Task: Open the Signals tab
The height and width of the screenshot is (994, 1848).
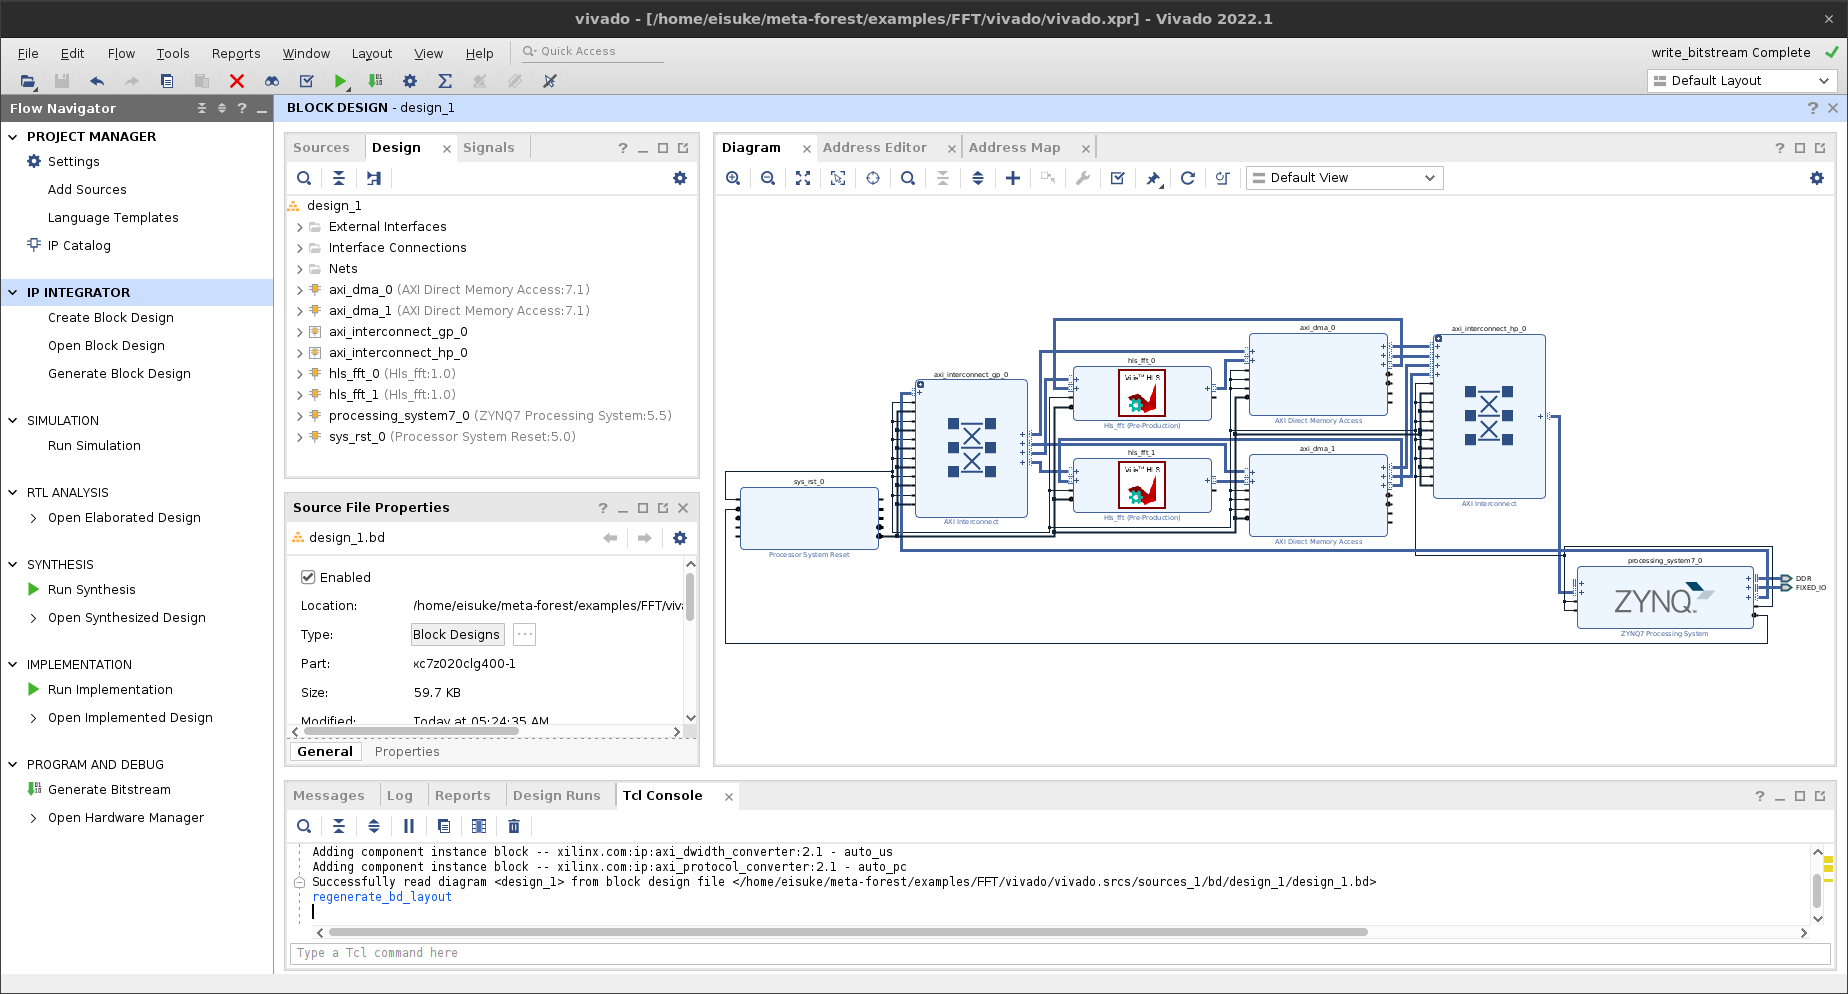Action: click(x=489, y=148)
